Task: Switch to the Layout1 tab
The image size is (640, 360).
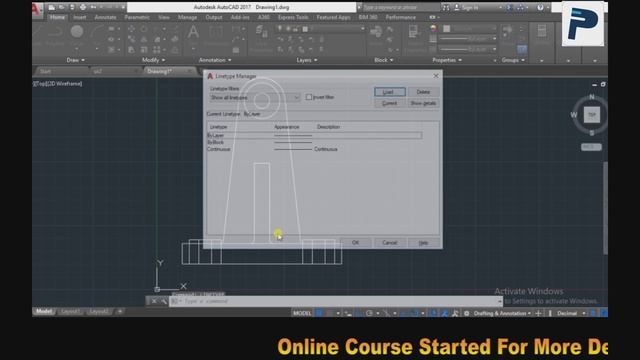Action: [x=71, y=311]
